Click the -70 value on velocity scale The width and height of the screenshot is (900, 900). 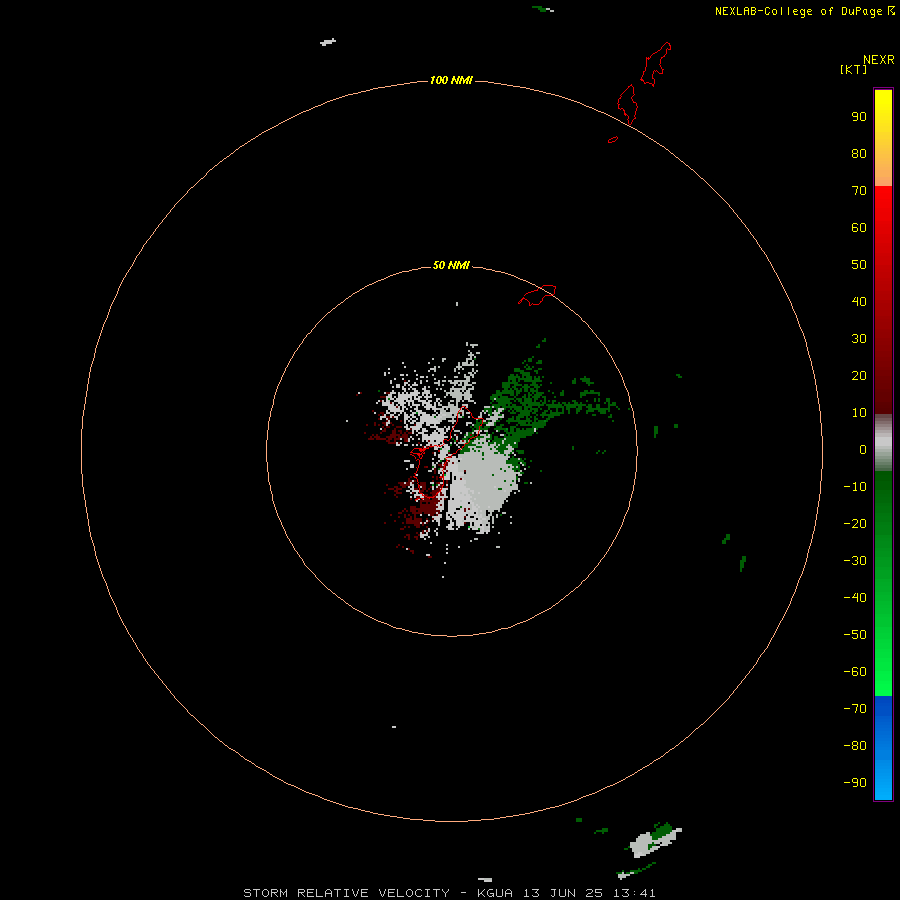click(x=855, y=709)
